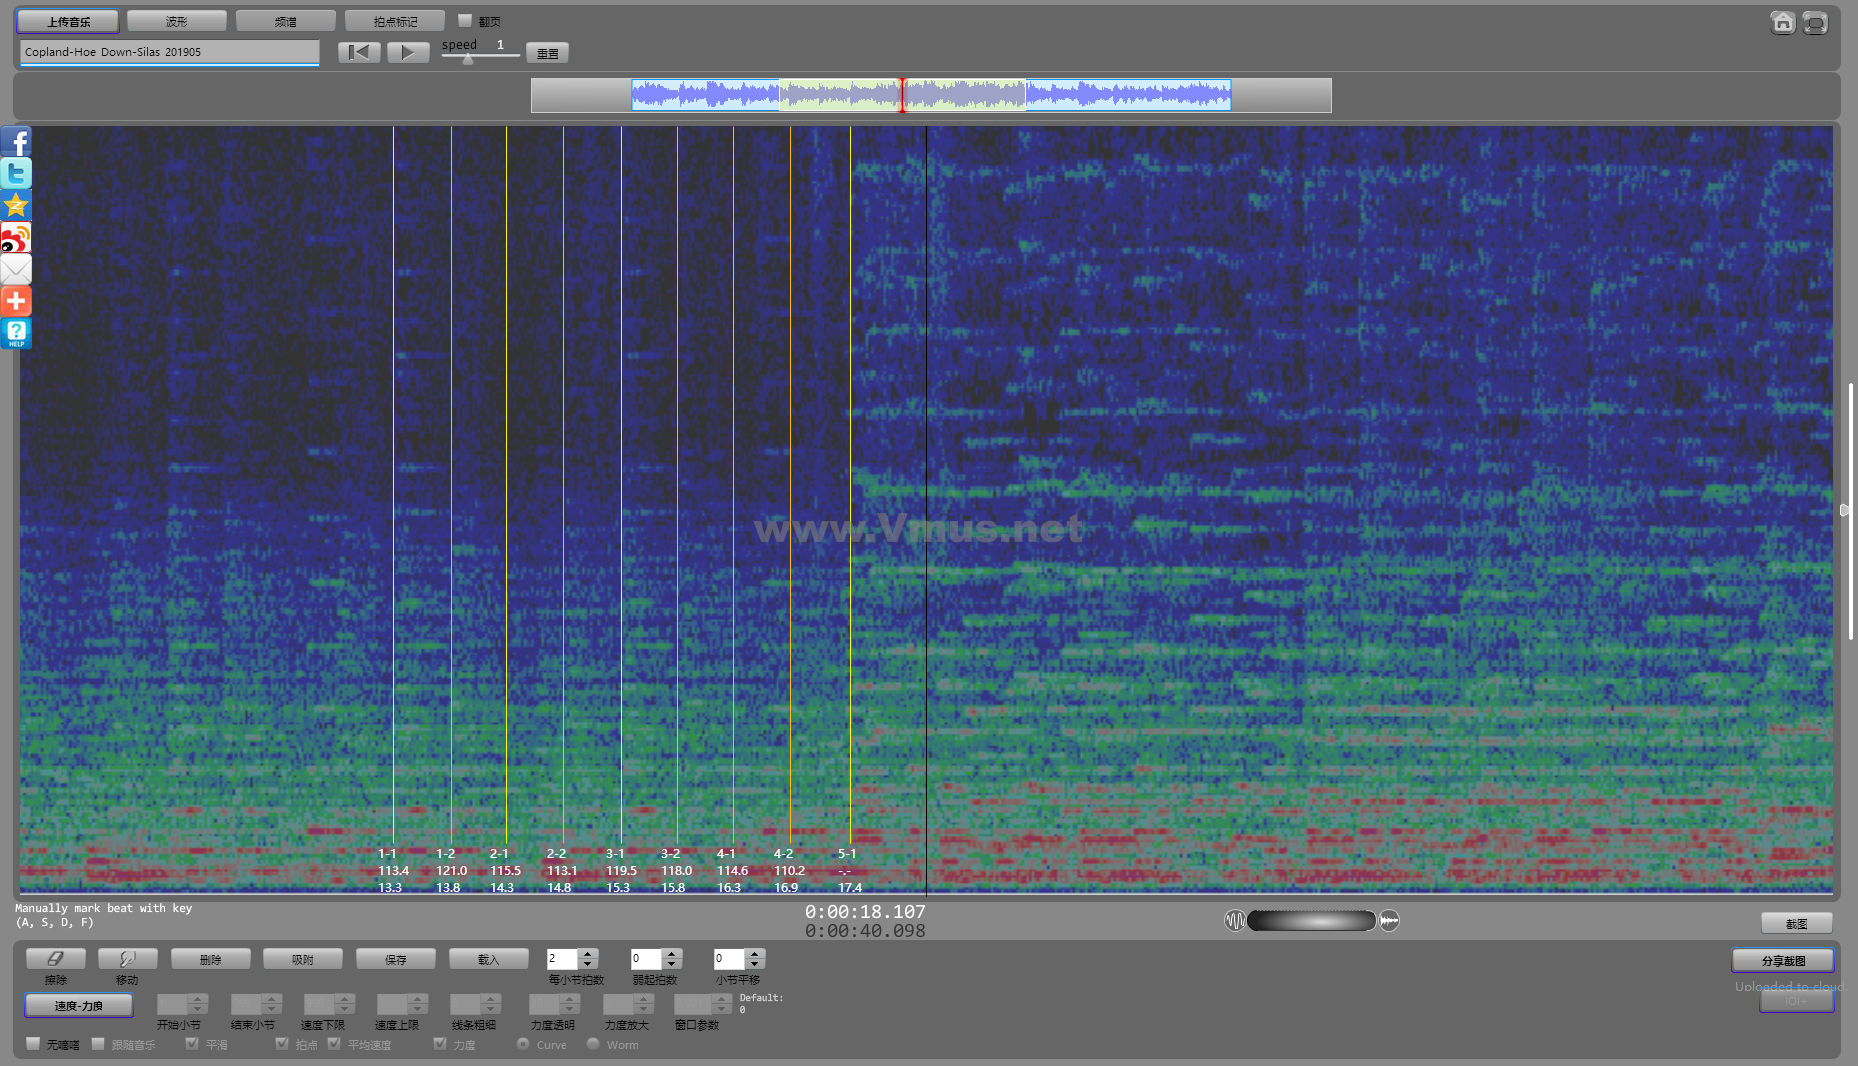Image resolution: width=1858 pixels, height=1066 pixels.
Task: Rewind playback to start
Action: tap(359, 52)
